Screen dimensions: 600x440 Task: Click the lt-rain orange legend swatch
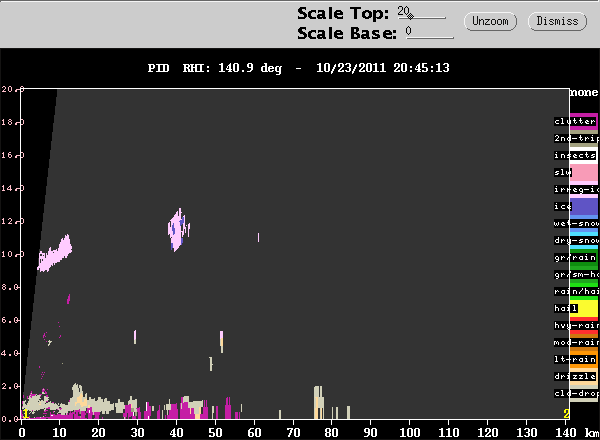[584, 359]
